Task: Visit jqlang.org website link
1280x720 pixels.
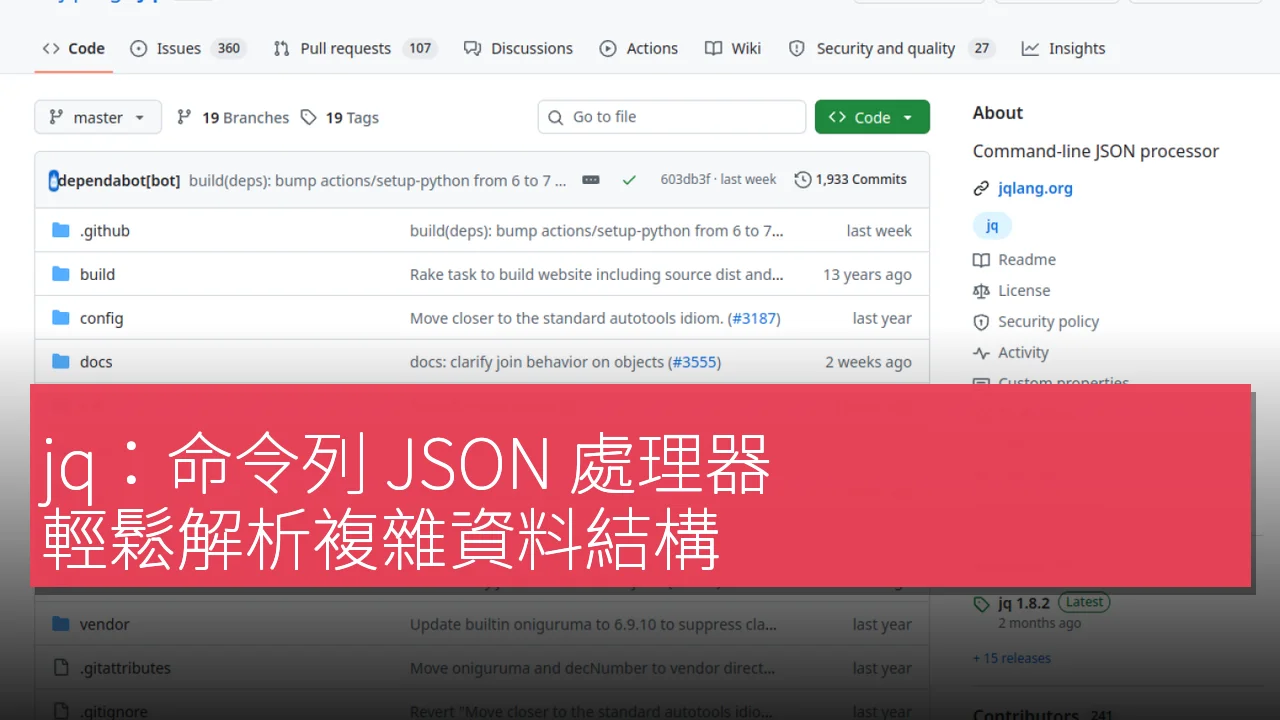Action: (x=1035, y=188)
